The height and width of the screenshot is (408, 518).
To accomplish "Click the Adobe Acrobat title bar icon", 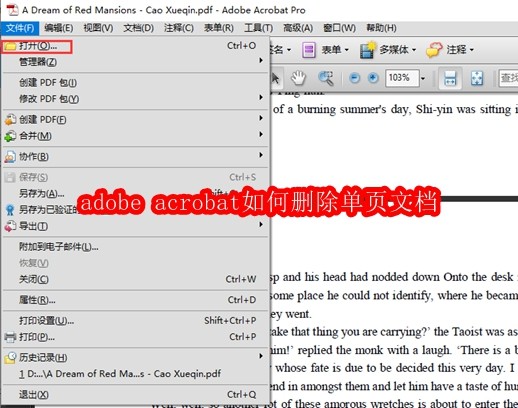I will click(13, 10).
